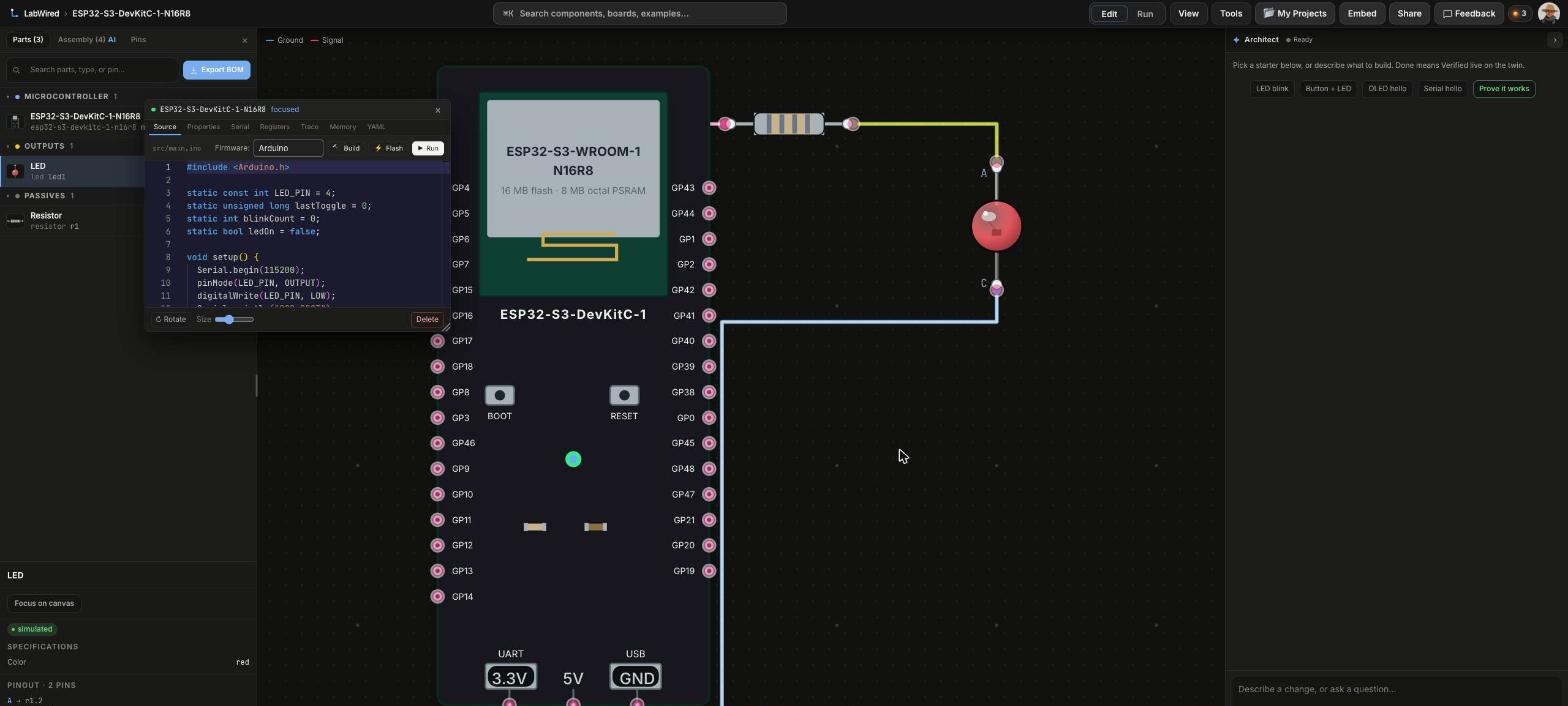Click the Focus on canvas button
The height and width of the screenshot is (706, 1568).
point(44,604)
